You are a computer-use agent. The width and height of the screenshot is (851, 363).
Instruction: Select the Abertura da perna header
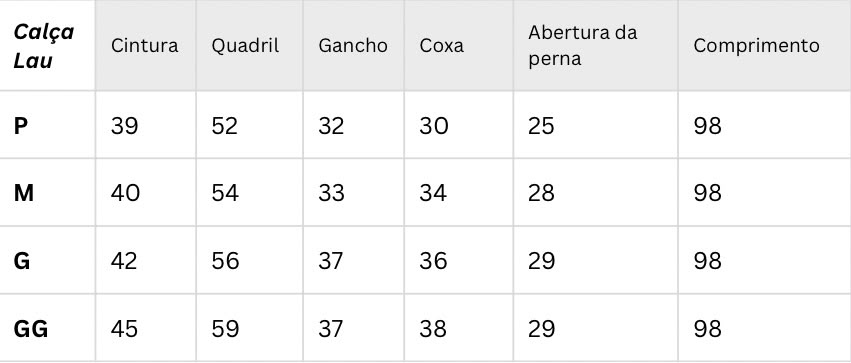[582, 46]
